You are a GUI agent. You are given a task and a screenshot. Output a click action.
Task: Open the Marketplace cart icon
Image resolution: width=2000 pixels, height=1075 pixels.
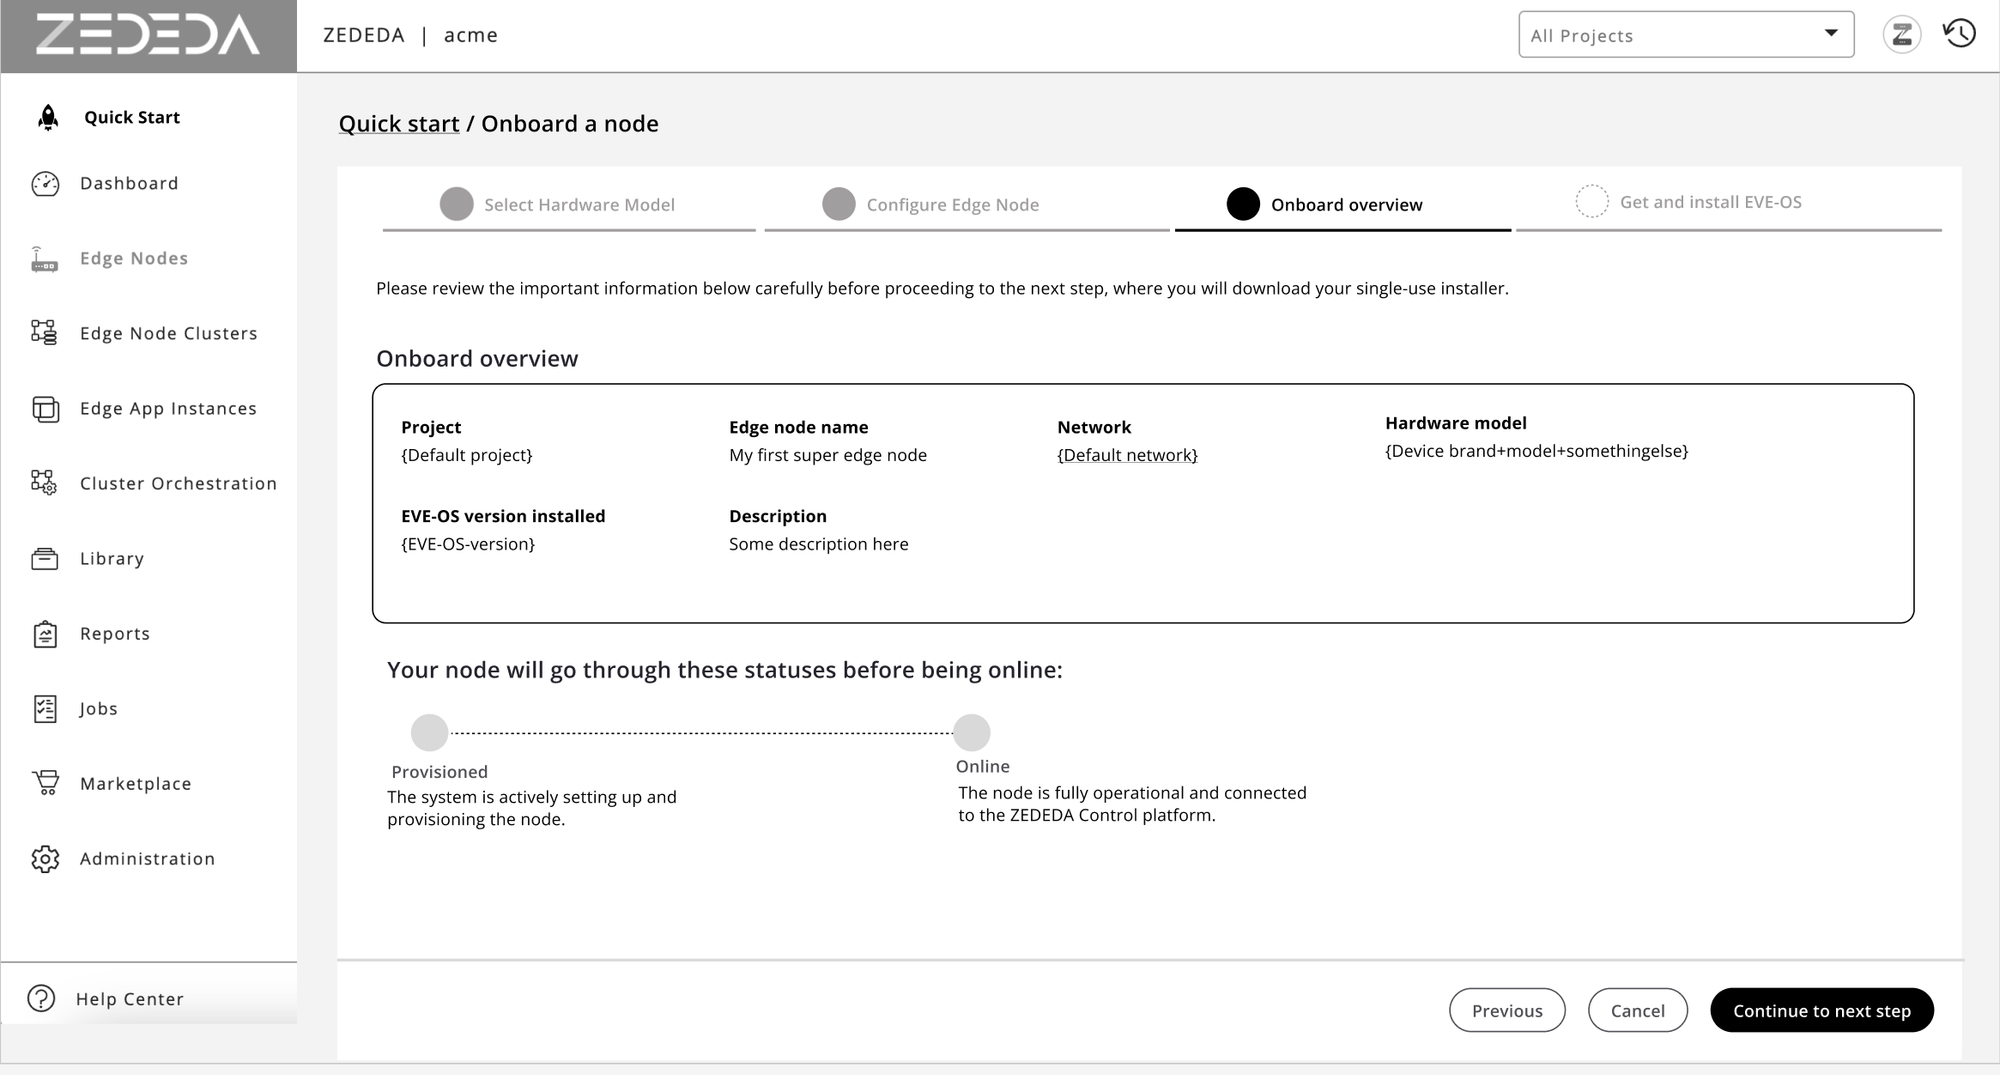tap(44, 783)
